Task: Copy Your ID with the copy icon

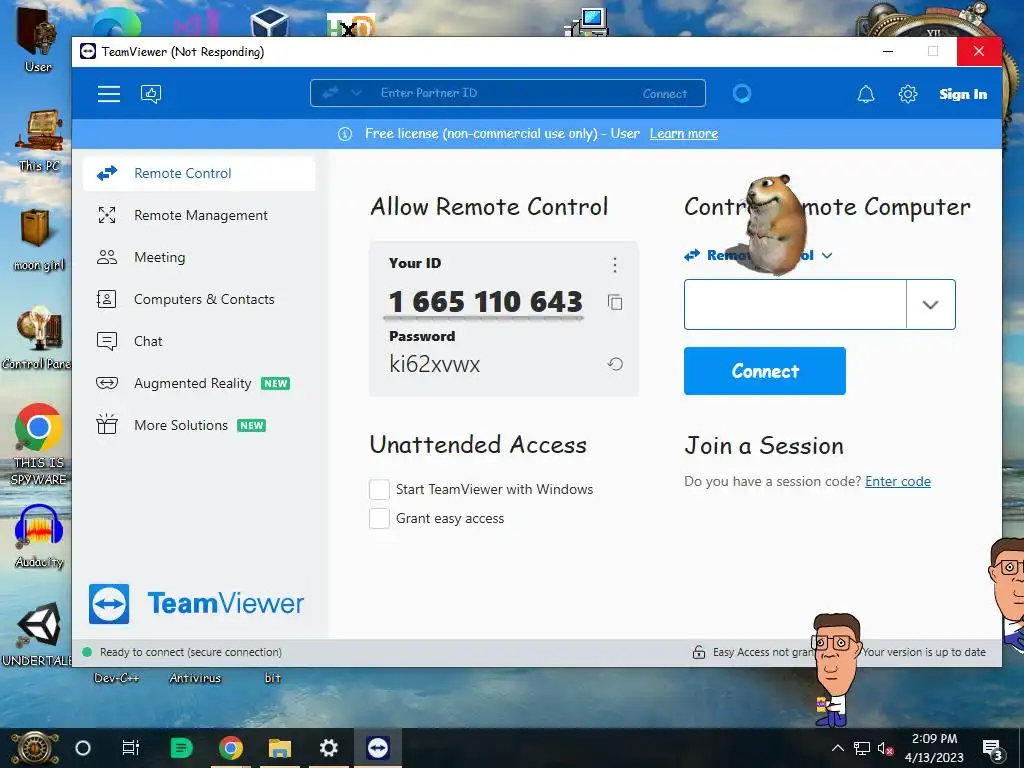Action: 615,302
